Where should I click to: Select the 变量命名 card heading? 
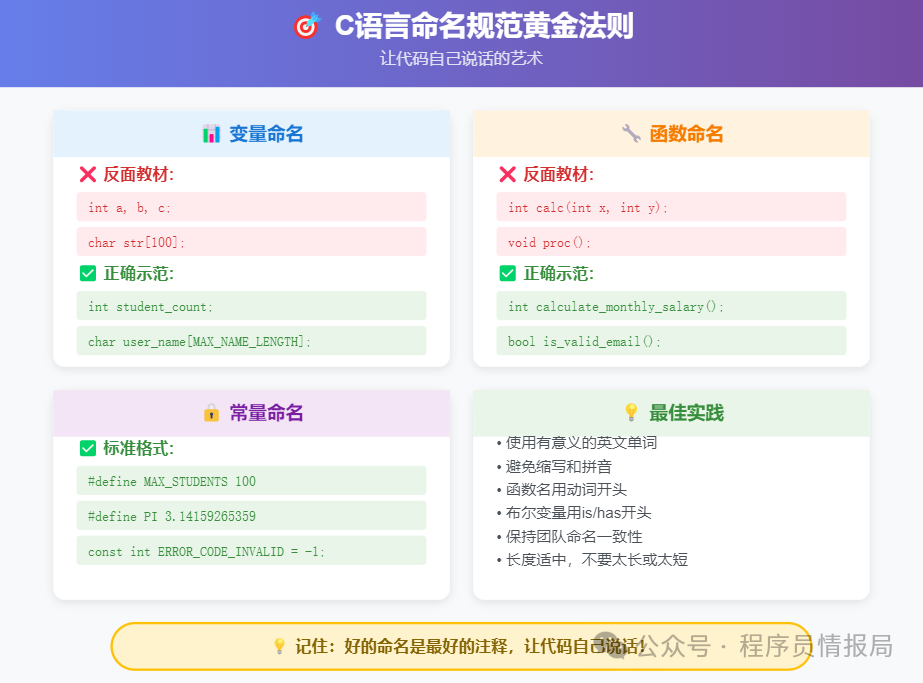pyautogui.click(x=266, y=134)
